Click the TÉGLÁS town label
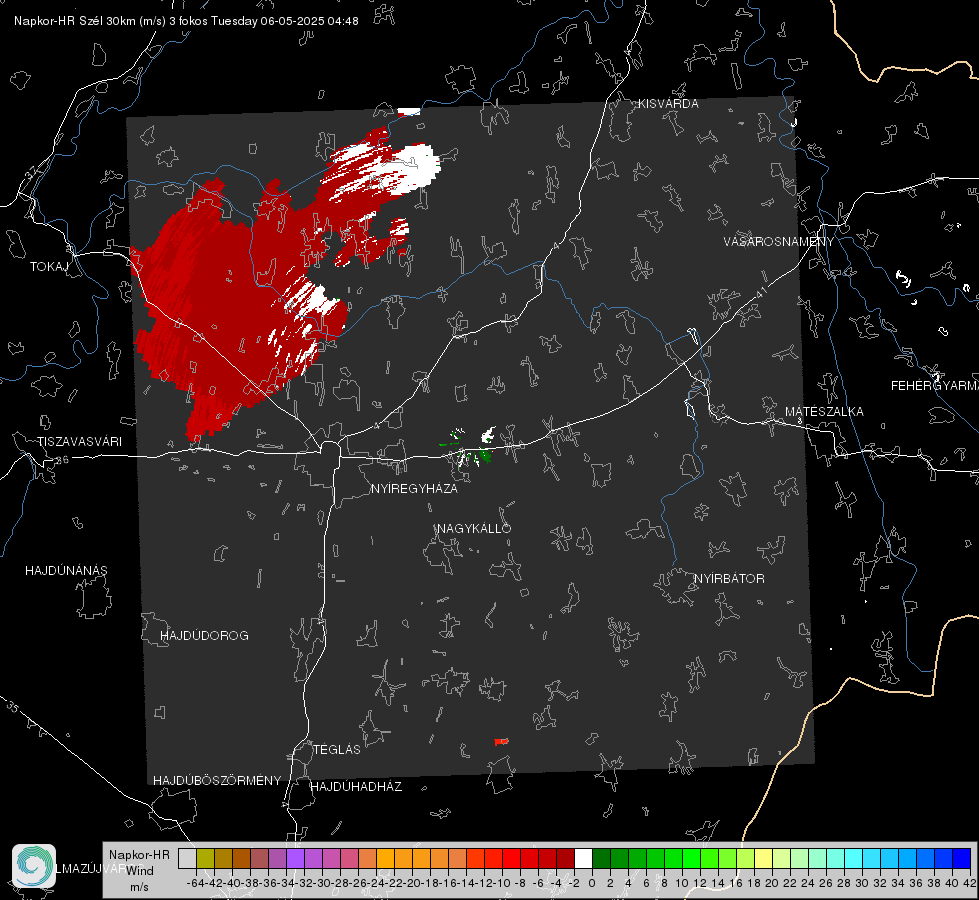This screenshot has width=979, height=900. point(337,750)
